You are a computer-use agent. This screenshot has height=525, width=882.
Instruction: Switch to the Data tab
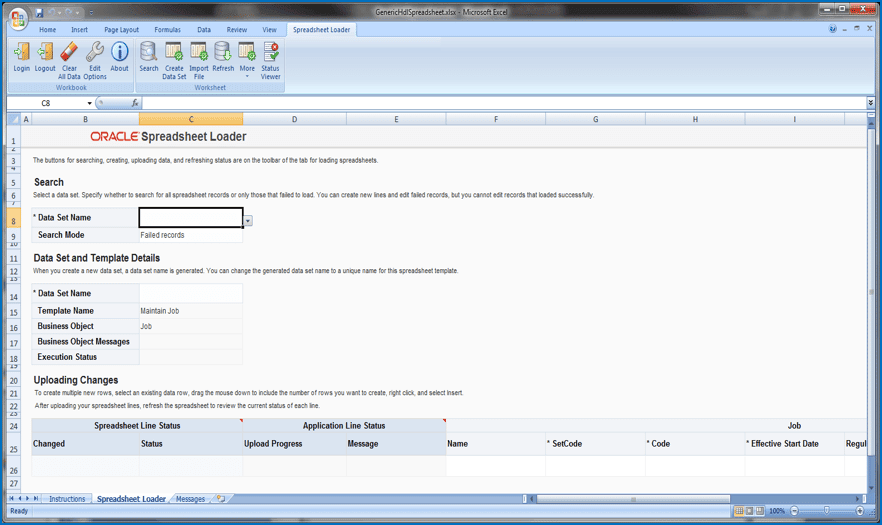[204, 30]
